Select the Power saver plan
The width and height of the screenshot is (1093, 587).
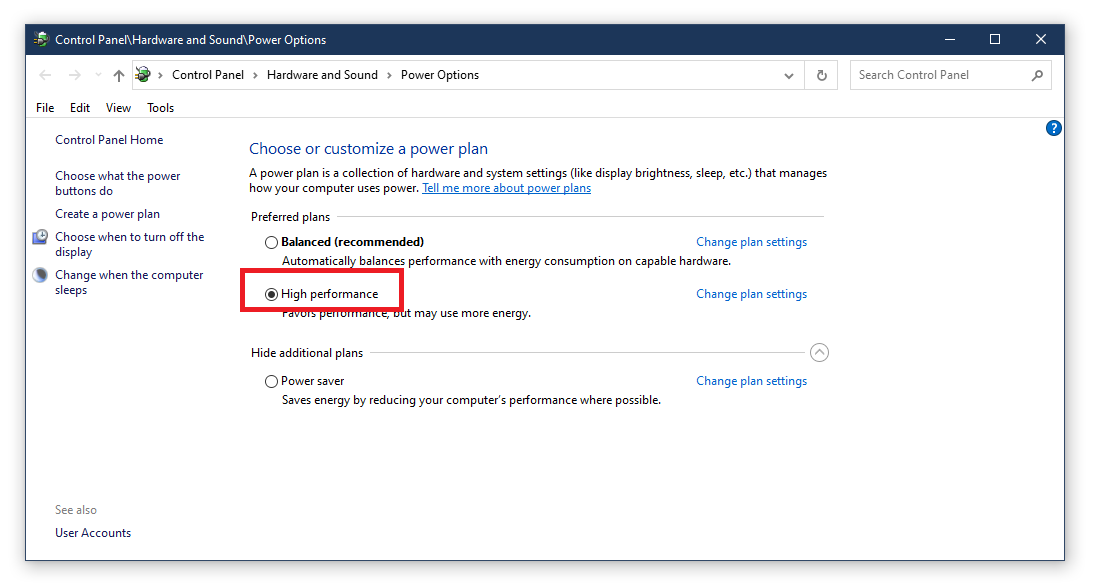point(271,381)
